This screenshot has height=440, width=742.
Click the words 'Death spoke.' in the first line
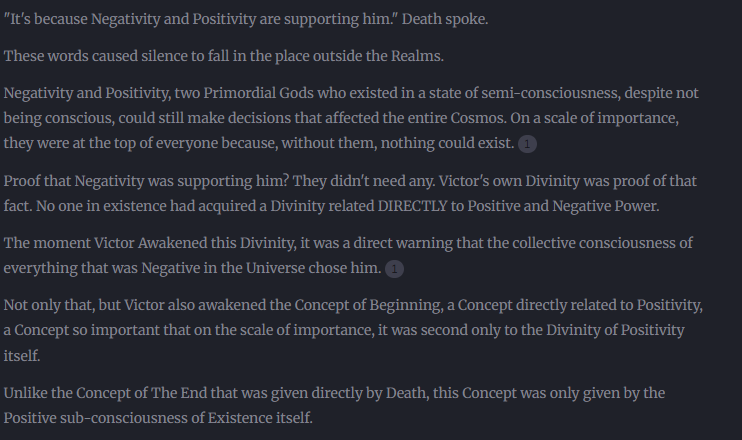click(x=445, y=19)
